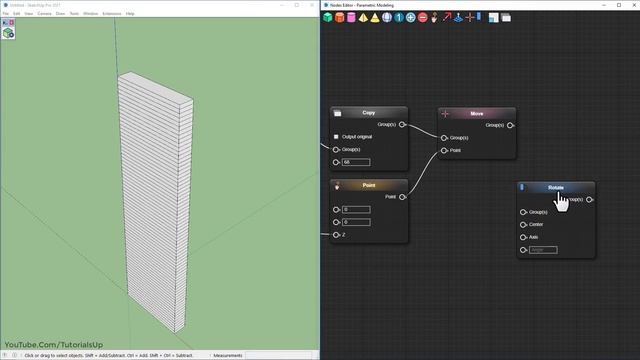Screen dimensions: 640x360
Task: Click the Rotate node's Axis input socket
Action: 523,238
